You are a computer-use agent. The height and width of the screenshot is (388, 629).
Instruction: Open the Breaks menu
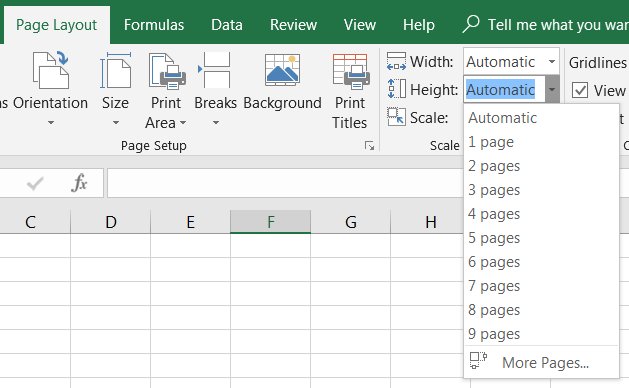click(x=215, y=89)
